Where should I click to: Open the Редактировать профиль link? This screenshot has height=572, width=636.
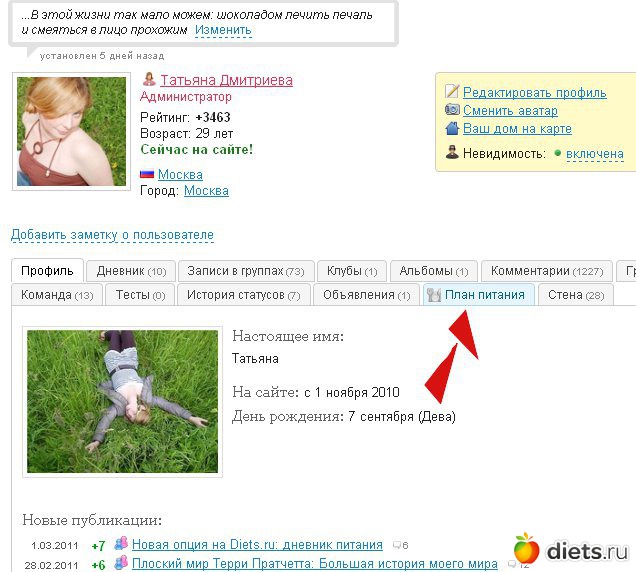[535, 92]
